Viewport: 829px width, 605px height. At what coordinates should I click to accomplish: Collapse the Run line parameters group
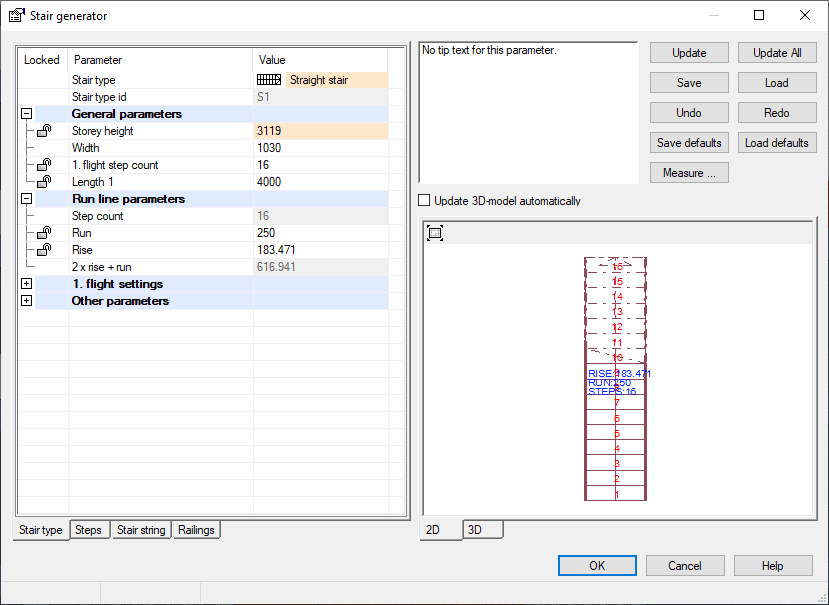tap(26, 199)
